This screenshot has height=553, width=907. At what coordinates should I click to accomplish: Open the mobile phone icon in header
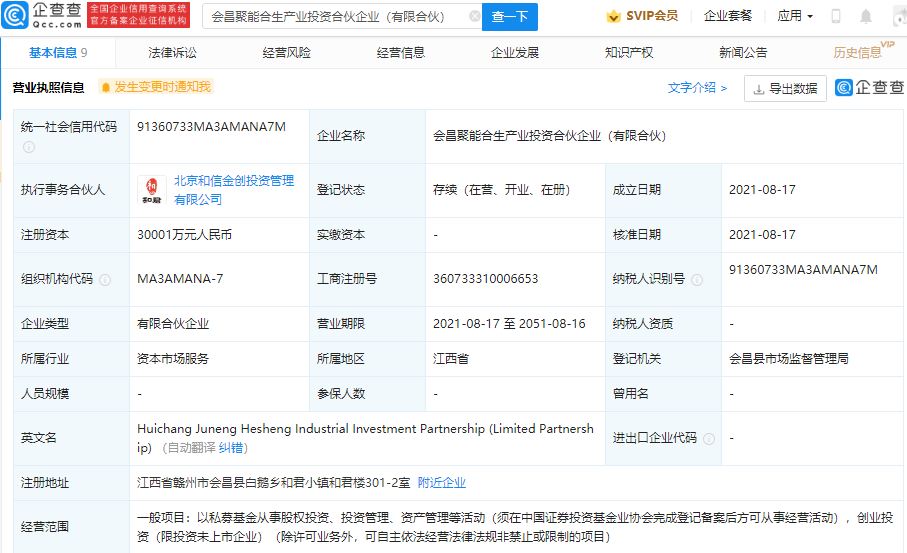point(836,16)
